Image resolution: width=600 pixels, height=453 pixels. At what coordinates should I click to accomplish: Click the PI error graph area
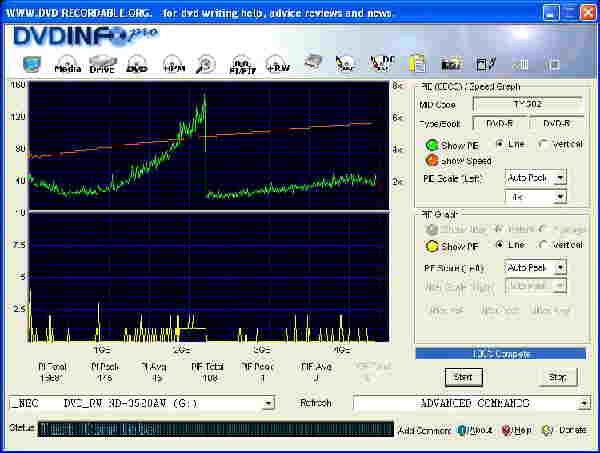tap(209, 145)
